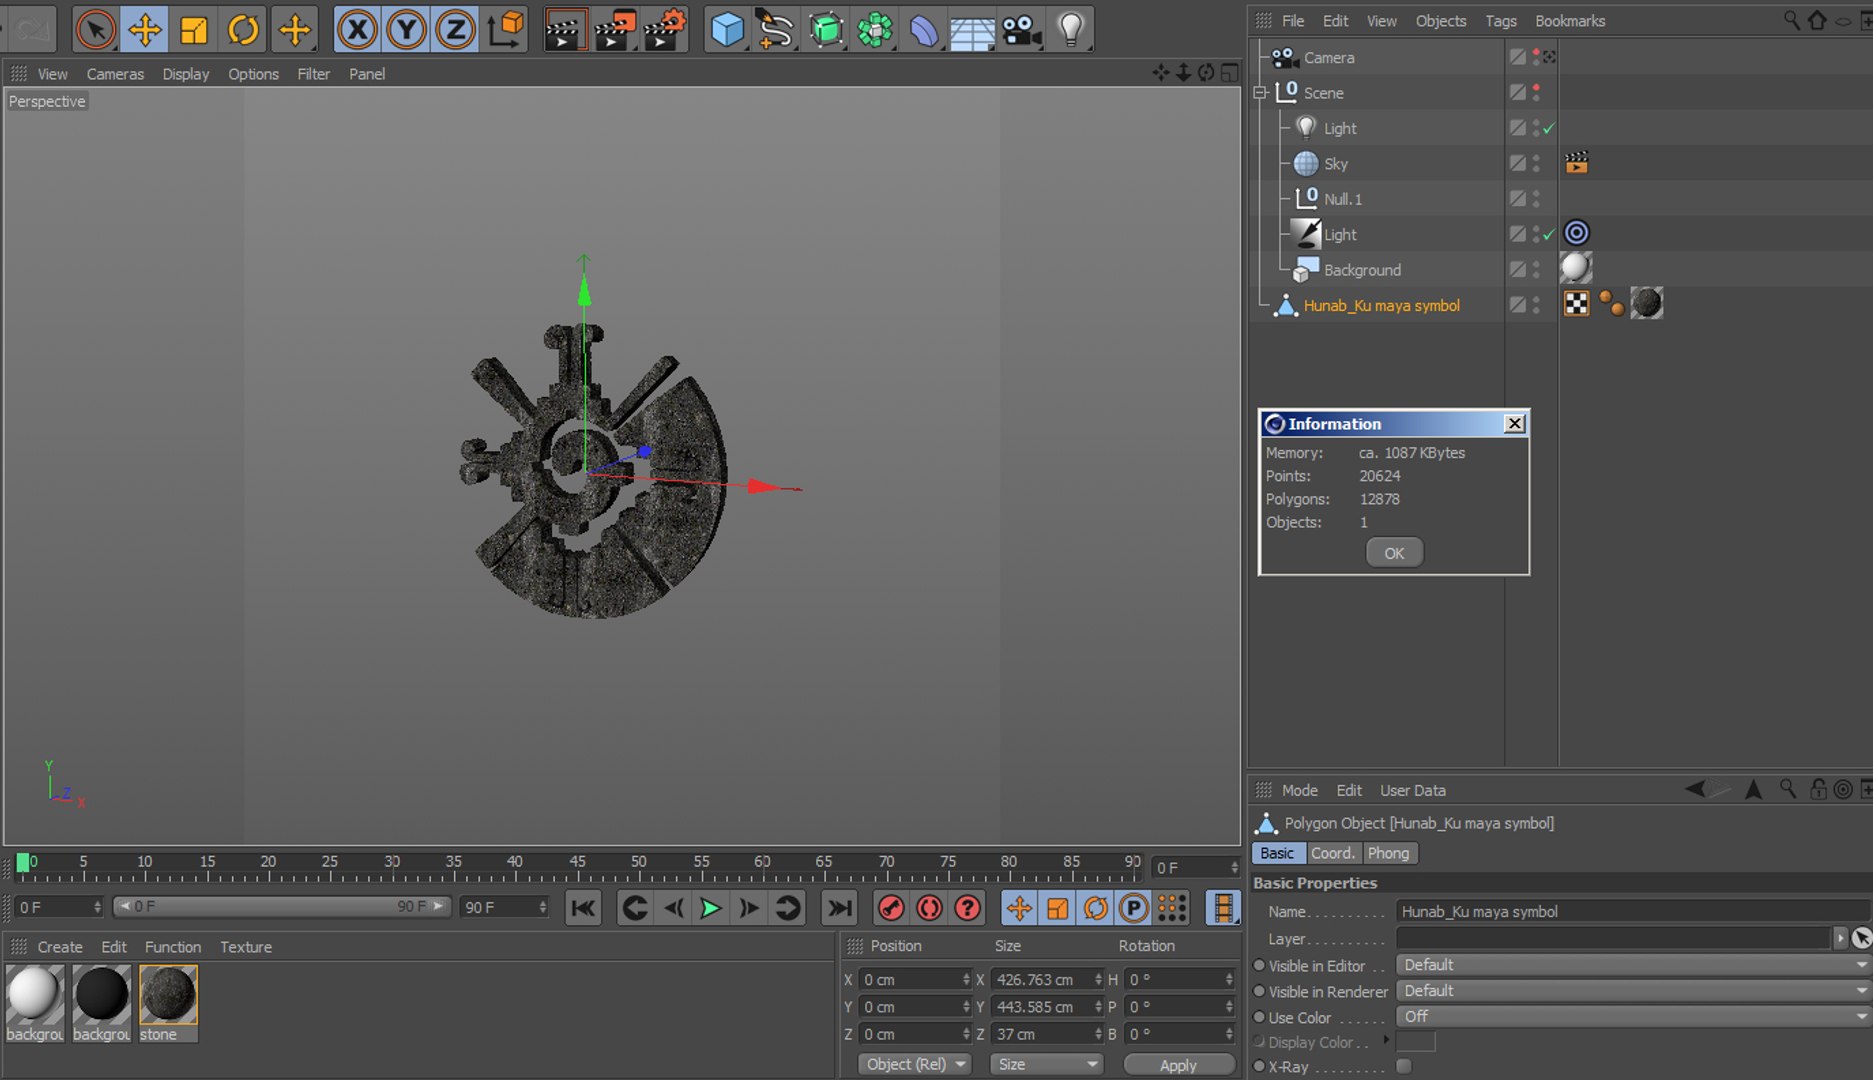
Task: Click the Render View clapperboard icon
Action: coord(565,30)
